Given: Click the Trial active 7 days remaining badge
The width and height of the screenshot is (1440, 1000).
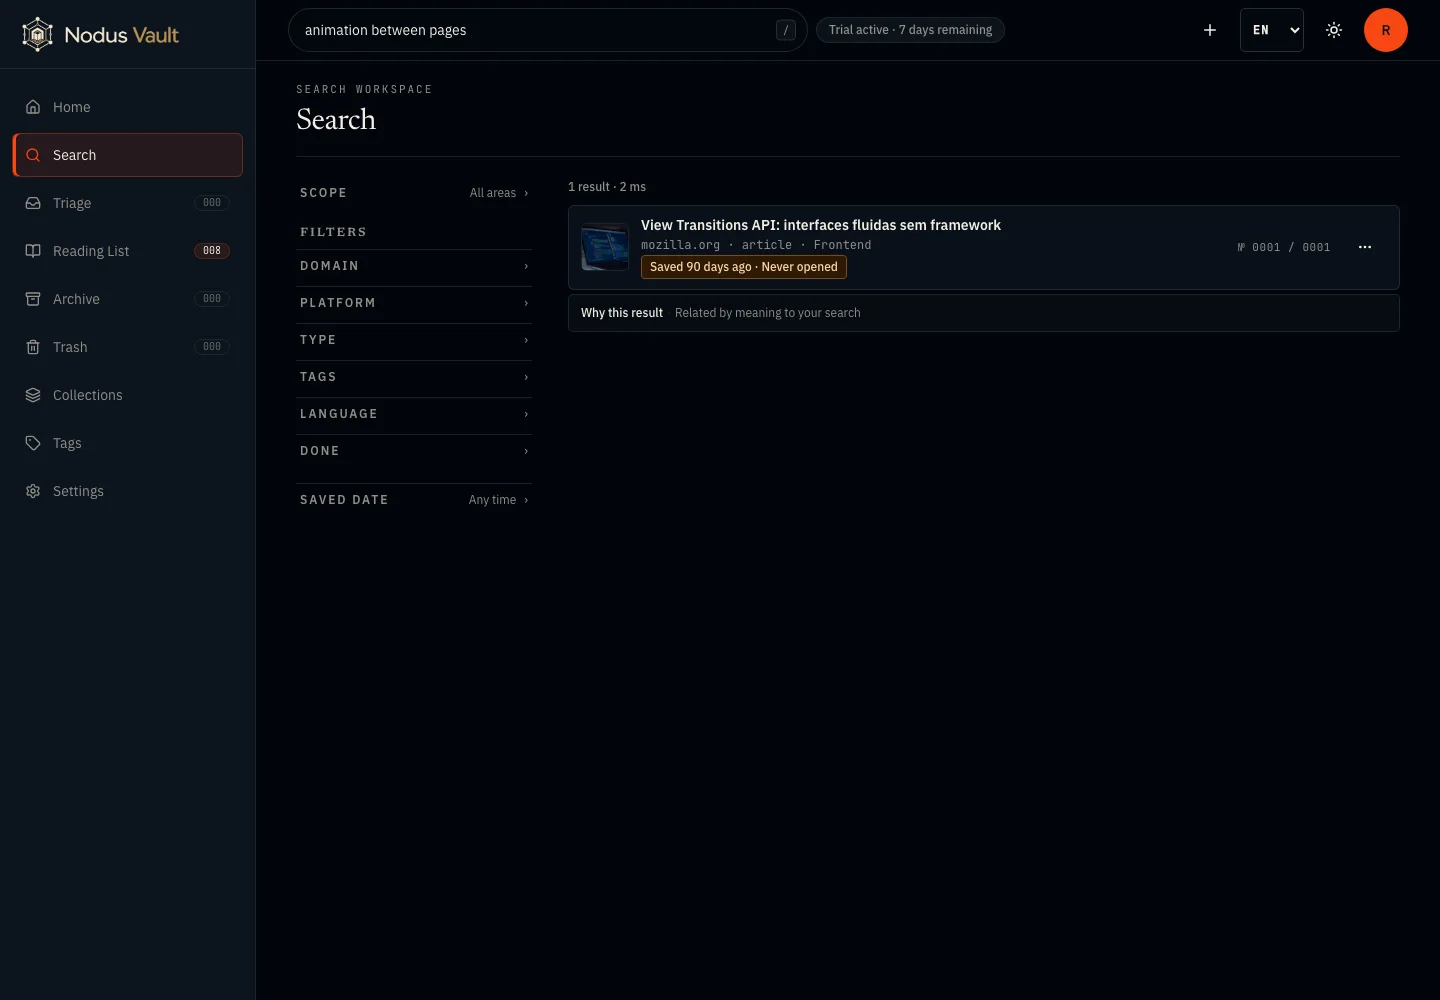Looking at the screenshot, I should pyautogui.click(x=910, y=30).
